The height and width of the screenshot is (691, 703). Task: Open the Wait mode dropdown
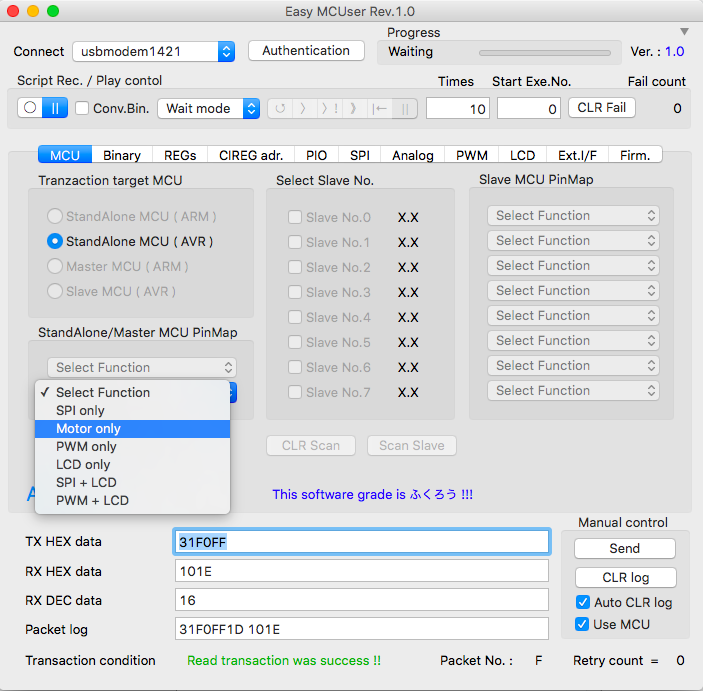pyautogui.click(x=208, y=109)
